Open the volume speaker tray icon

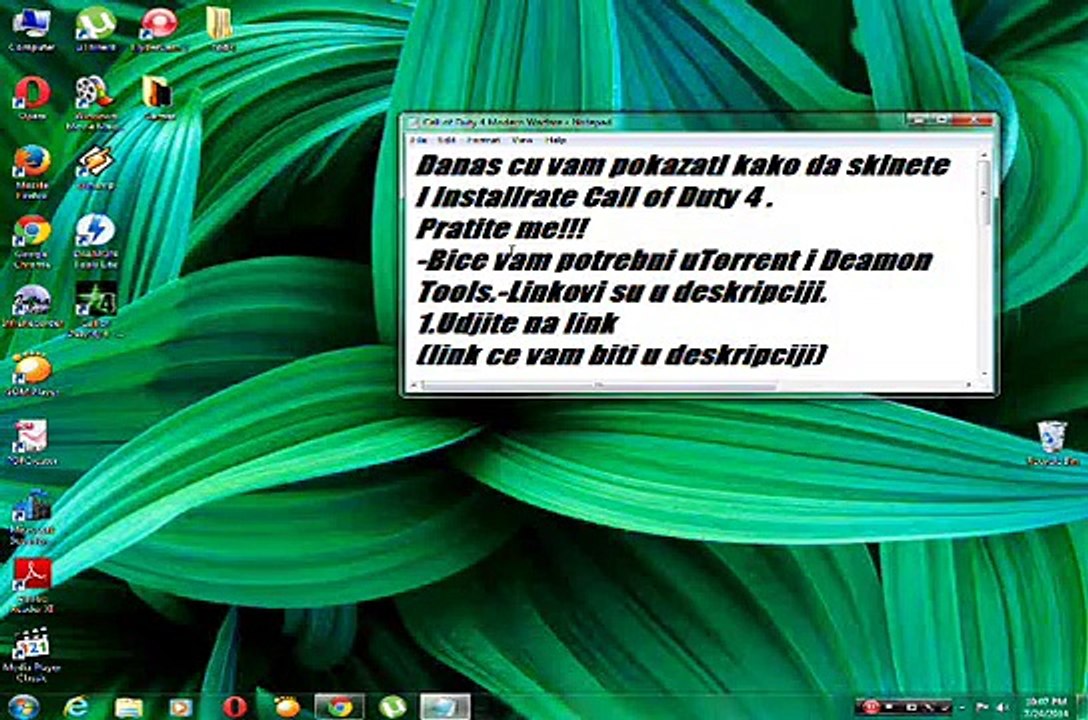tap(1002, 707)
